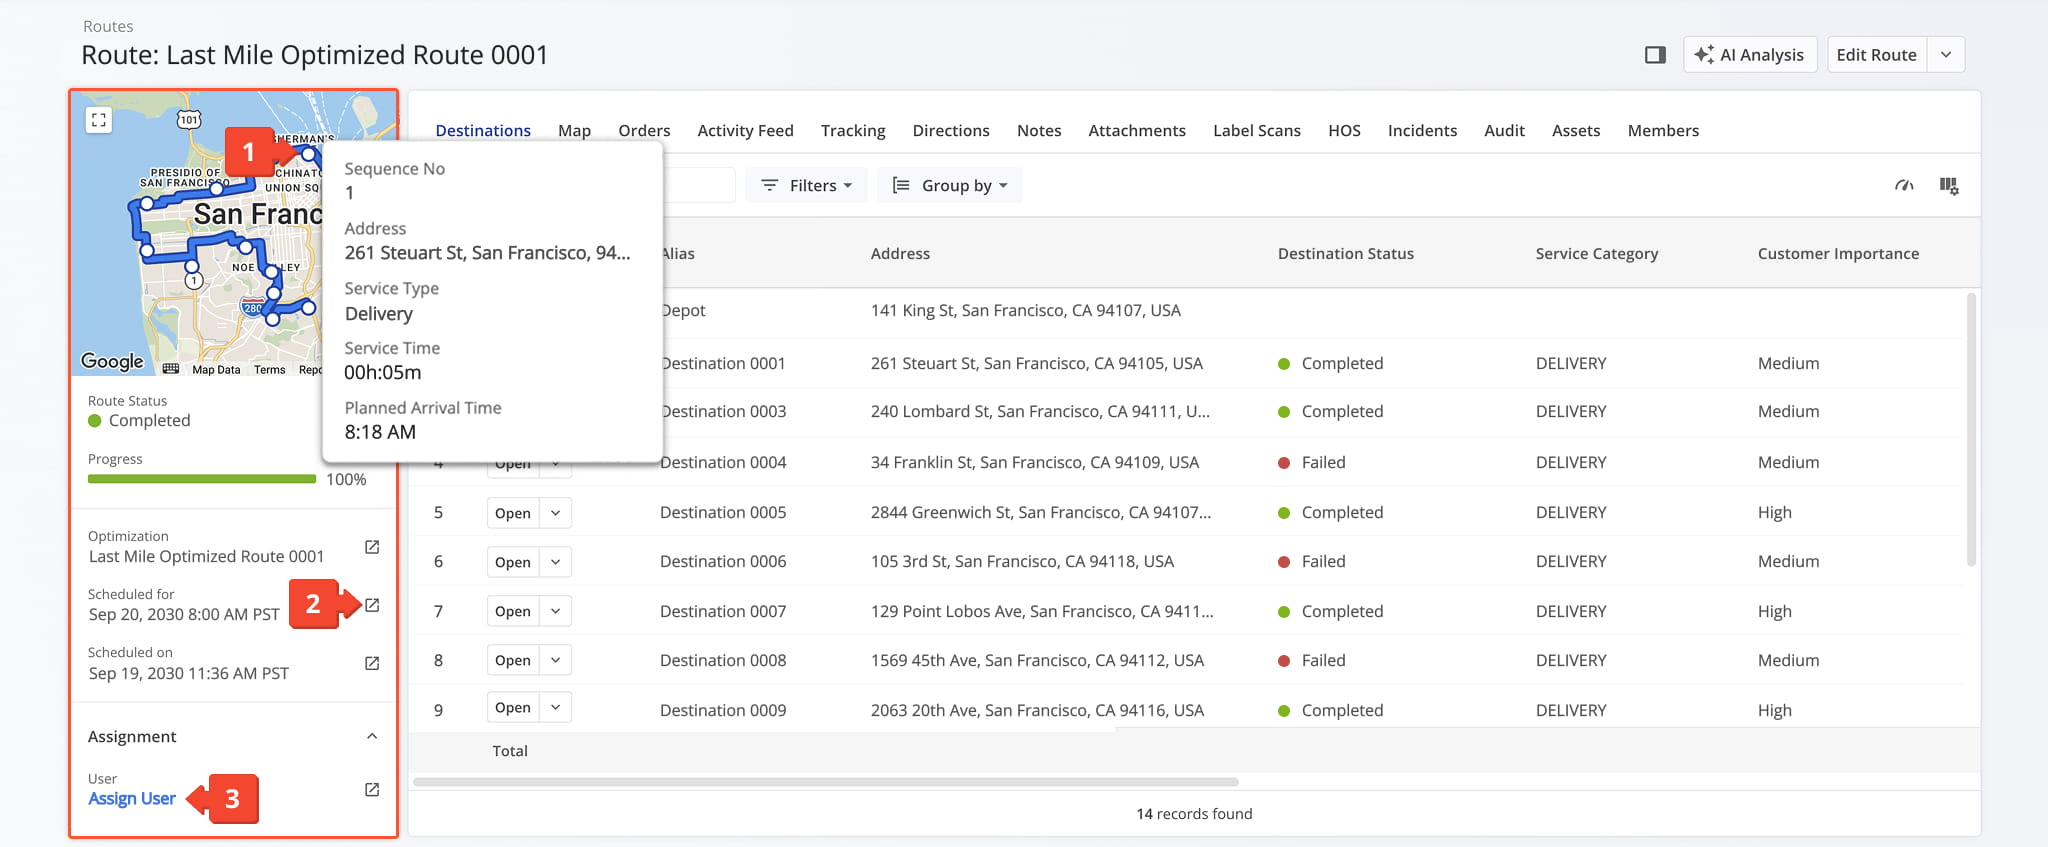
Task: Open the Attachments tab
Action: 1137,131
